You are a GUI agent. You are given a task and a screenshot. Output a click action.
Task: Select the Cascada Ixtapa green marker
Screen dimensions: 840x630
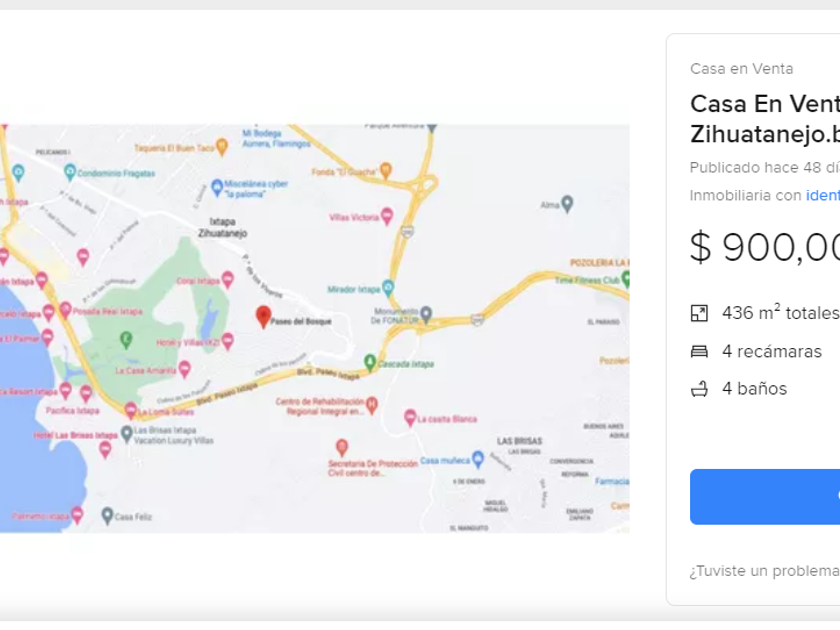(370, 361)
